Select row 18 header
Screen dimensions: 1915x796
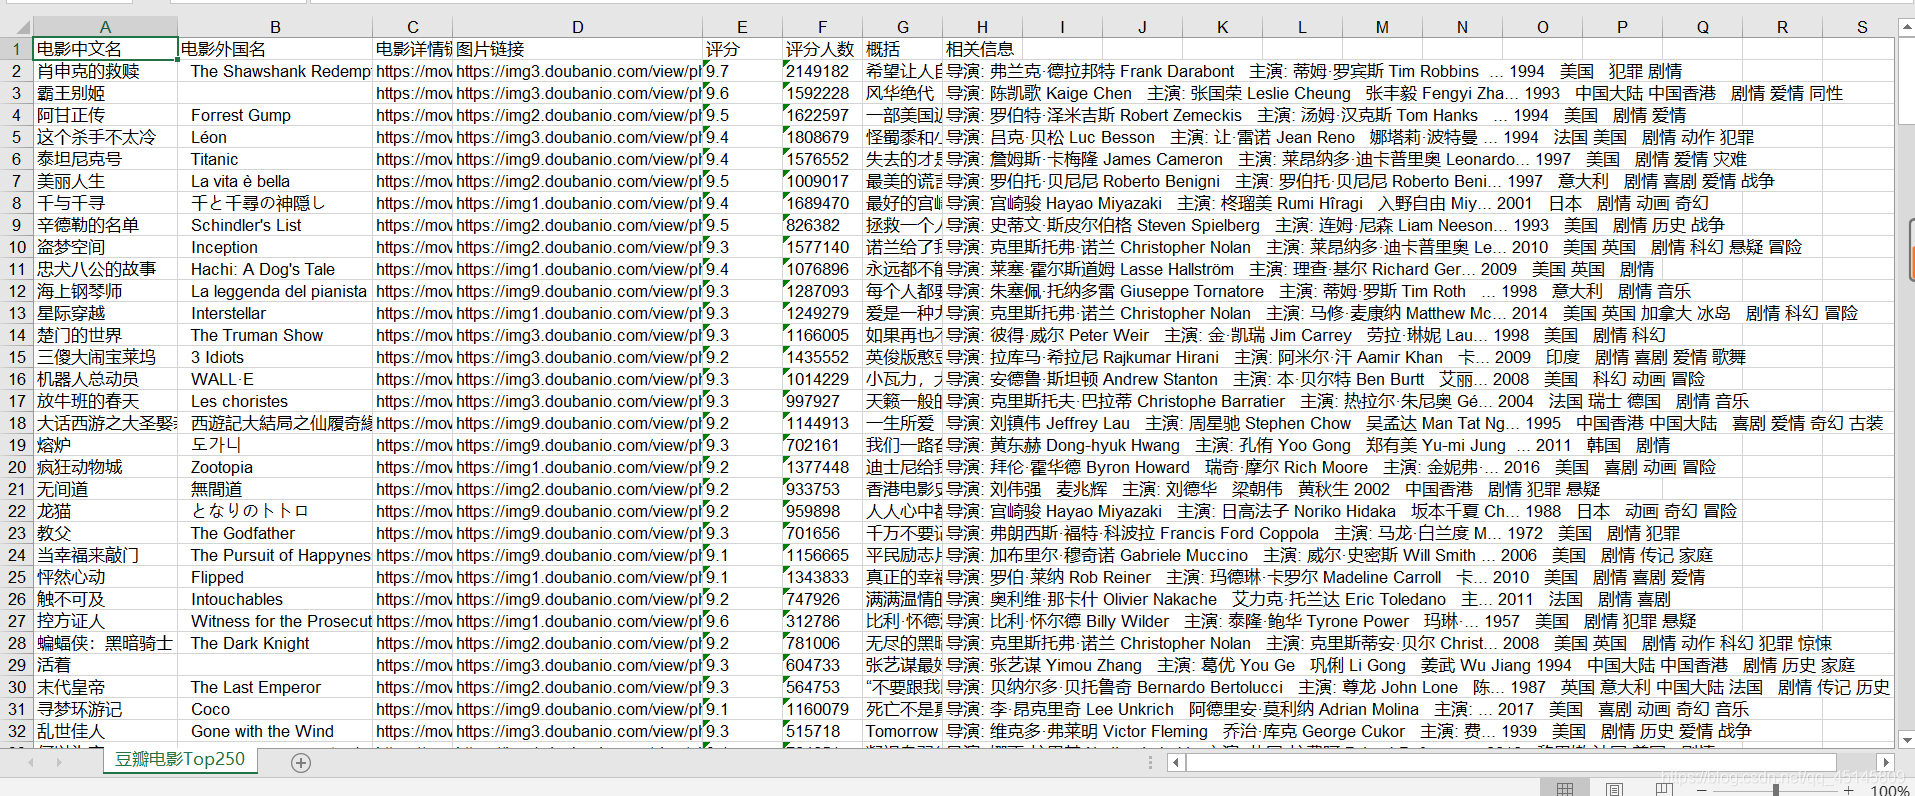coord(17,423)
